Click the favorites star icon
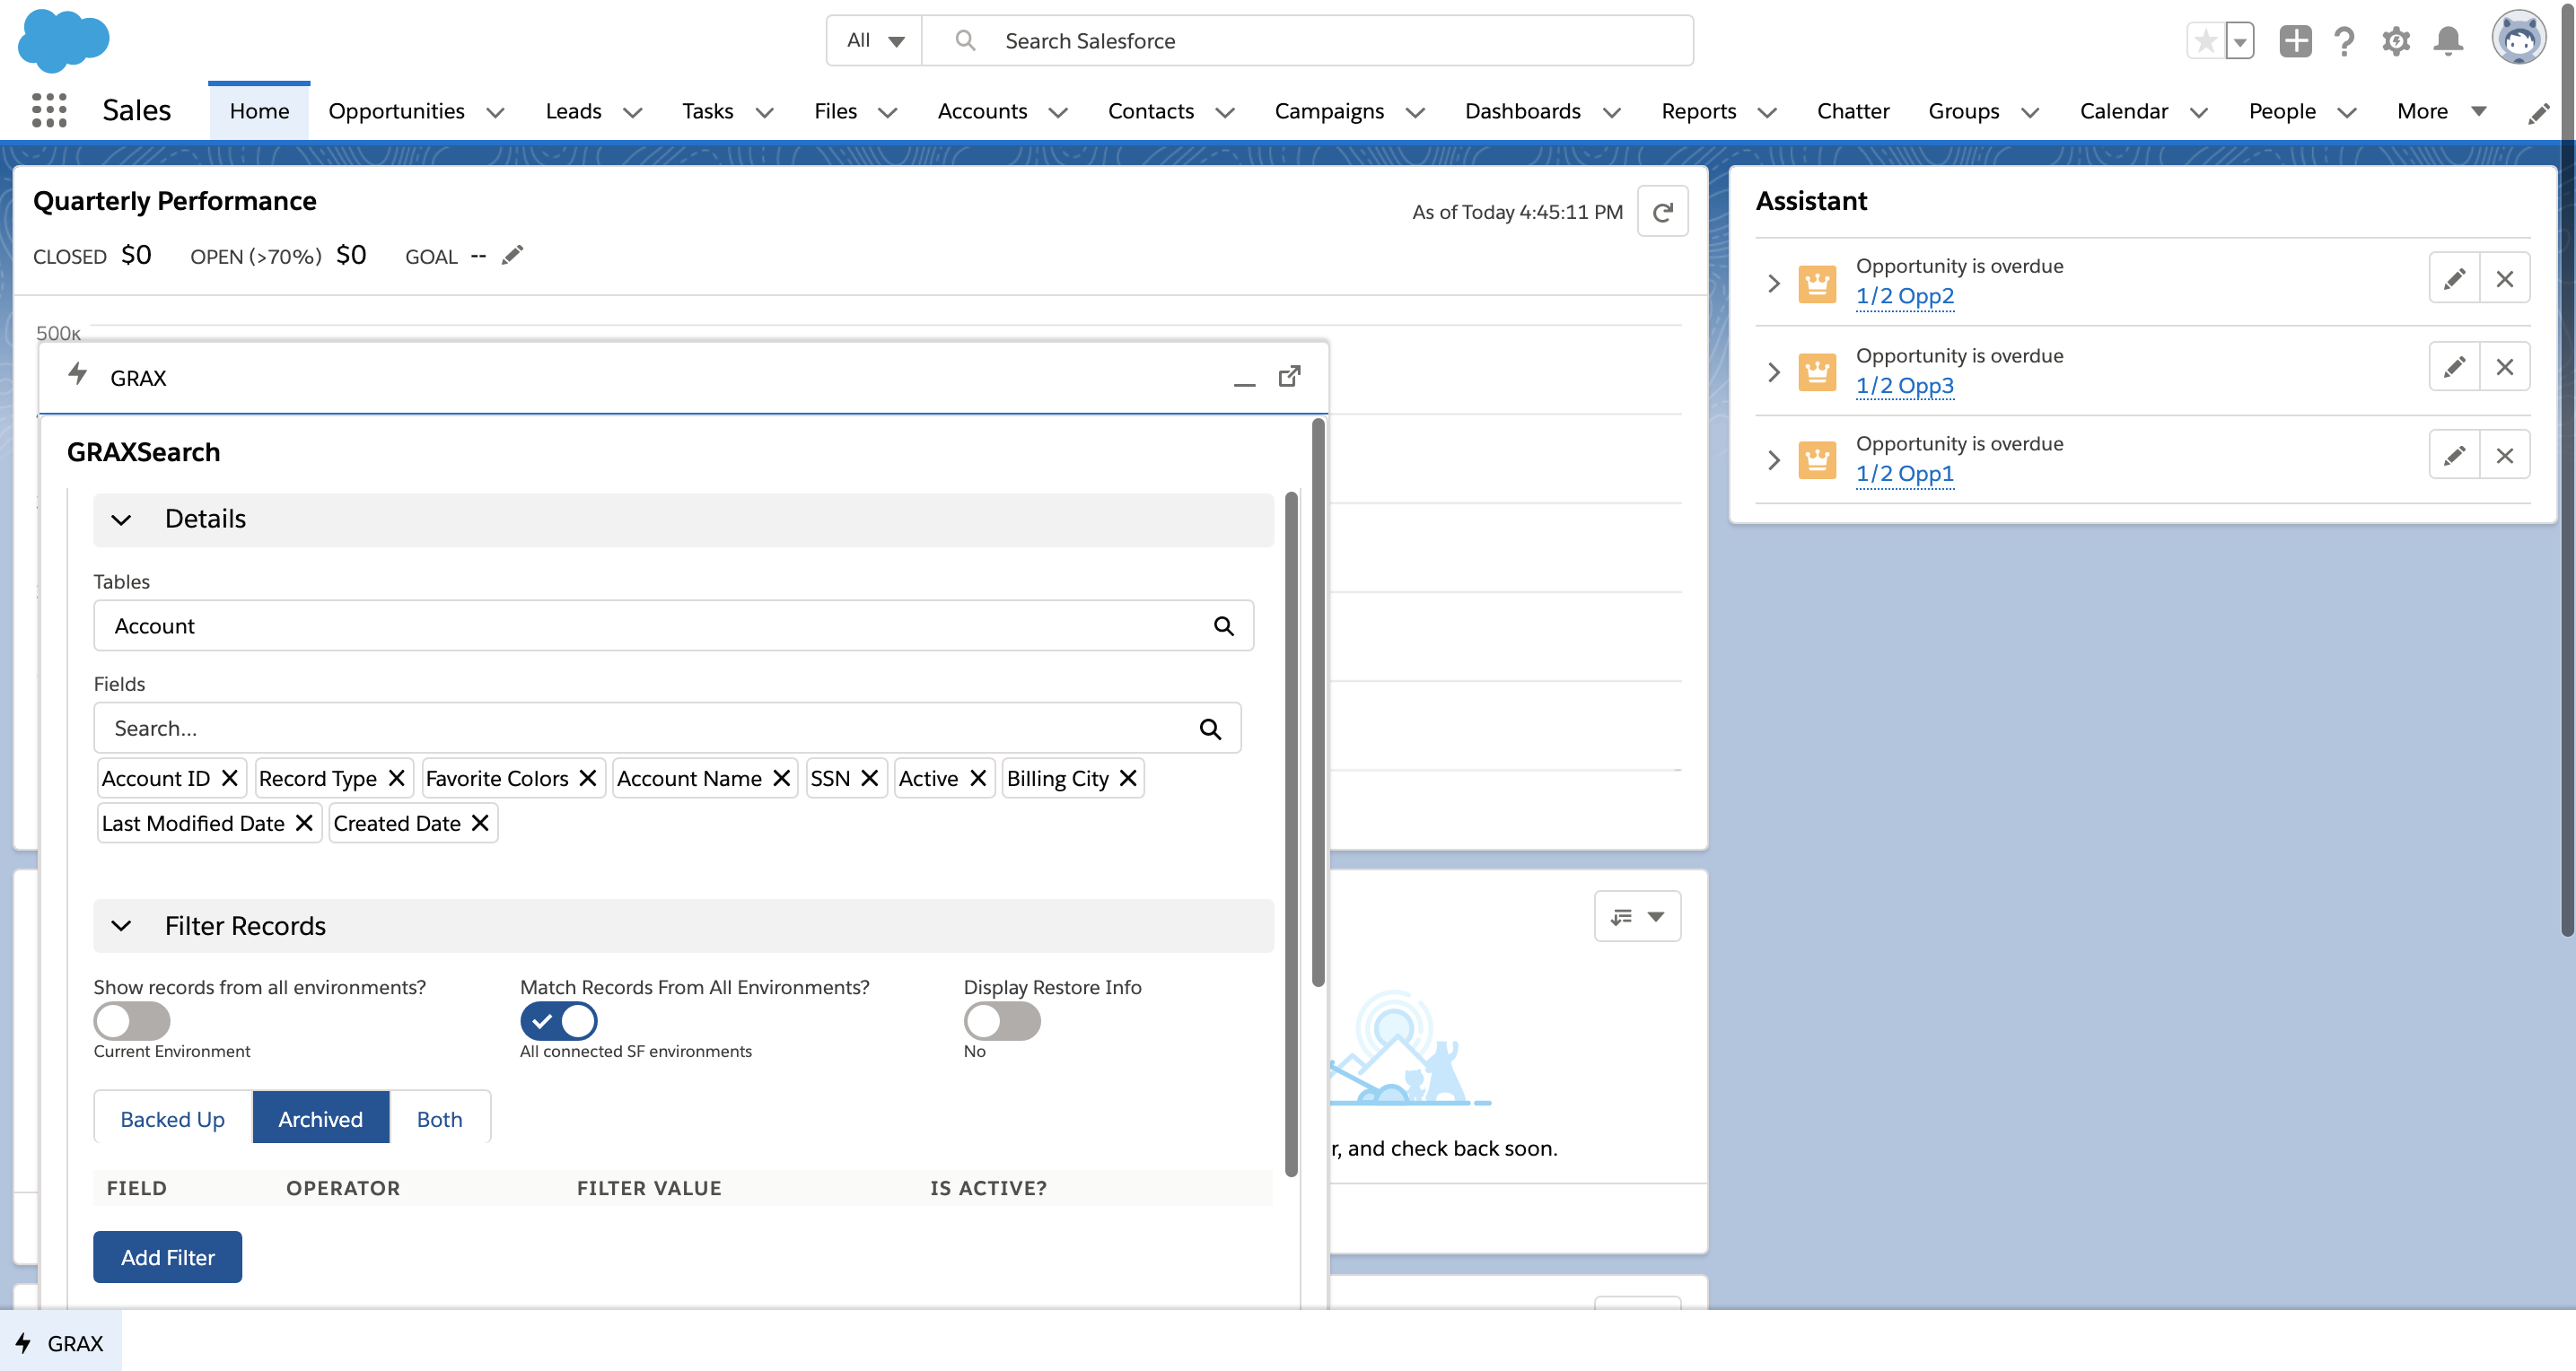 [x=2205, y=41]
